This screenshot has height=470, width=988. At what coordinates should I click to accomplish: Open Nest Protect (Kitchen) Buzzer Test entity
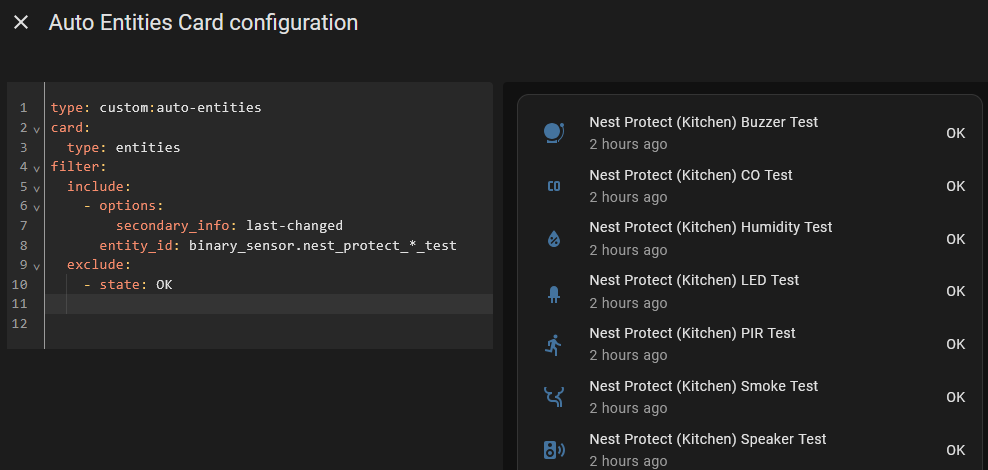(703, 122)
